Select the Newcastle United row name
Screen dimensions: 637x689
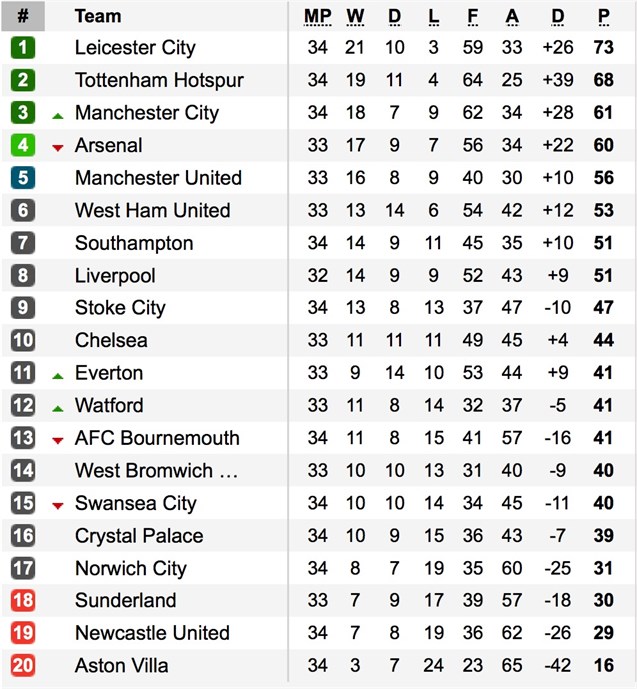pos(152,633)
